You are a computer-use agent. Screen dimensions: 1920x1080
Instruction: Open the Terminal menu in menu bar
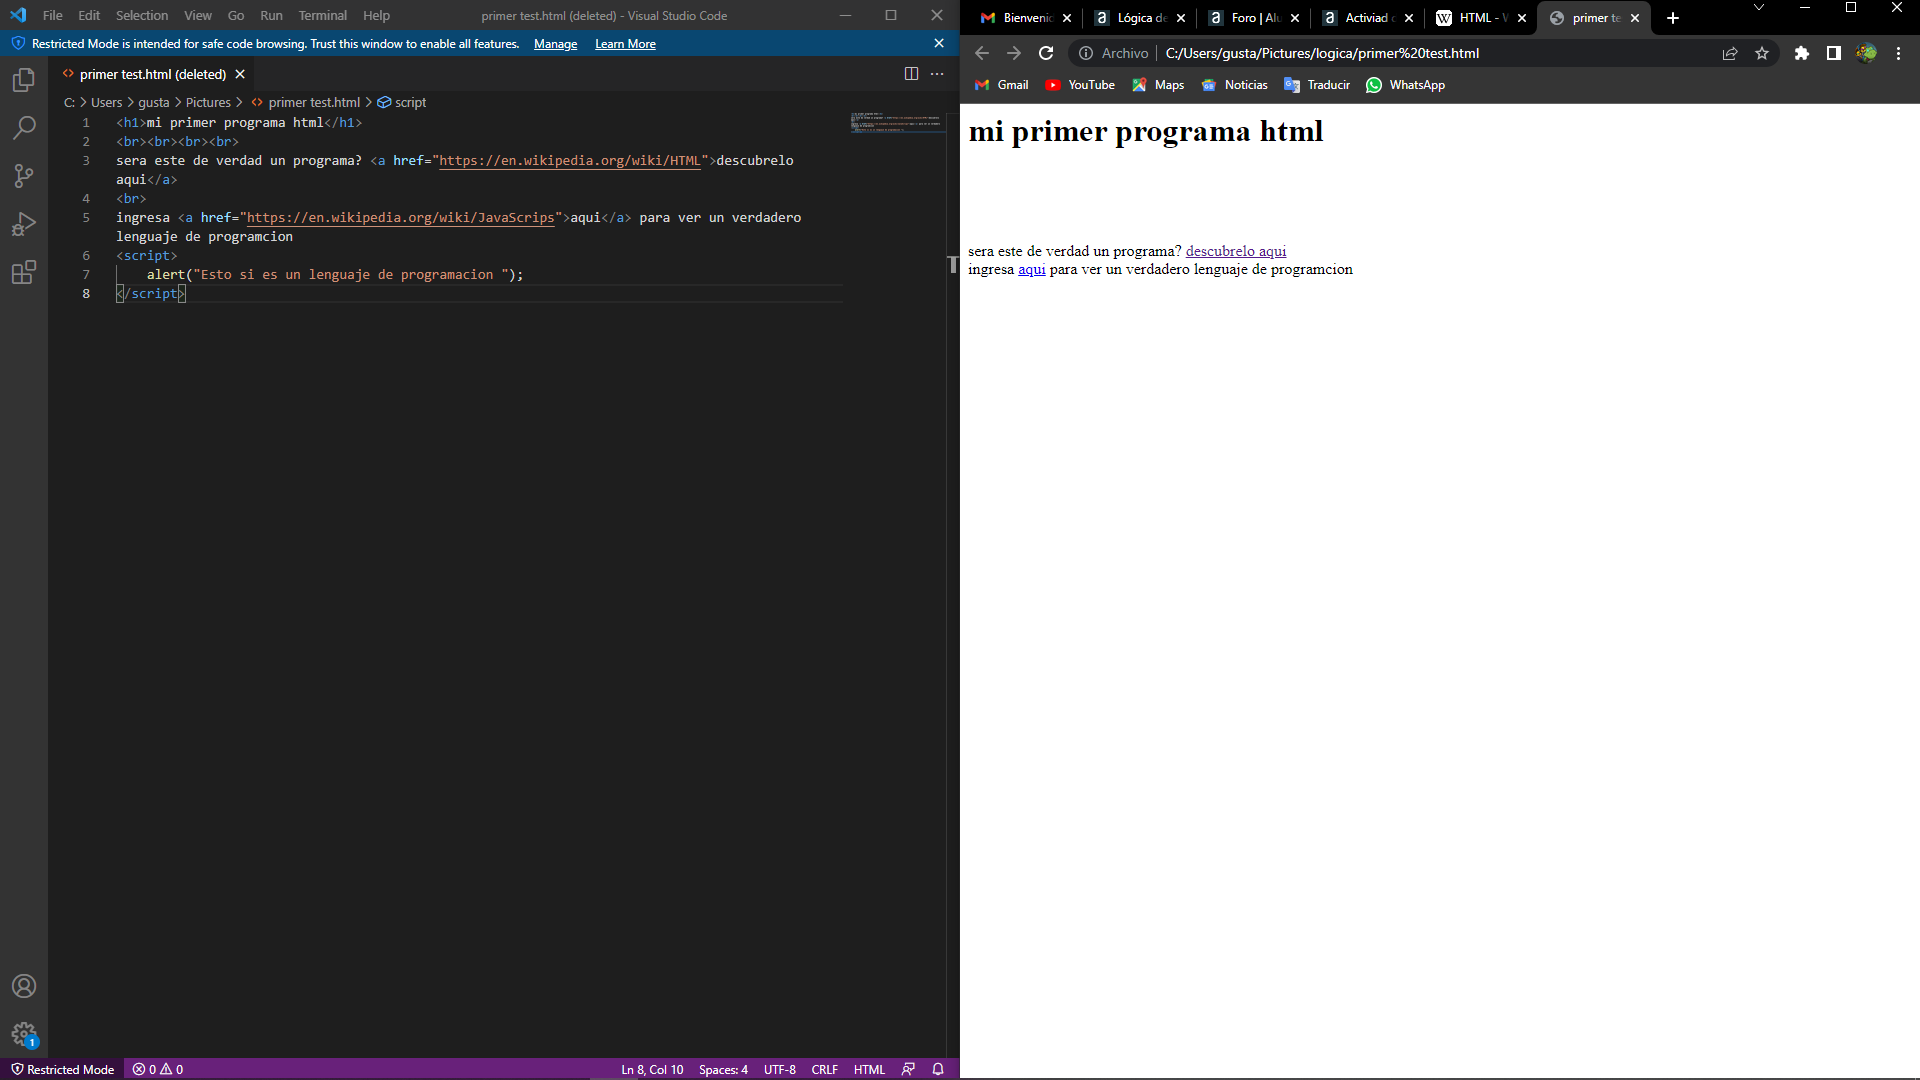(x=322, y=15)
